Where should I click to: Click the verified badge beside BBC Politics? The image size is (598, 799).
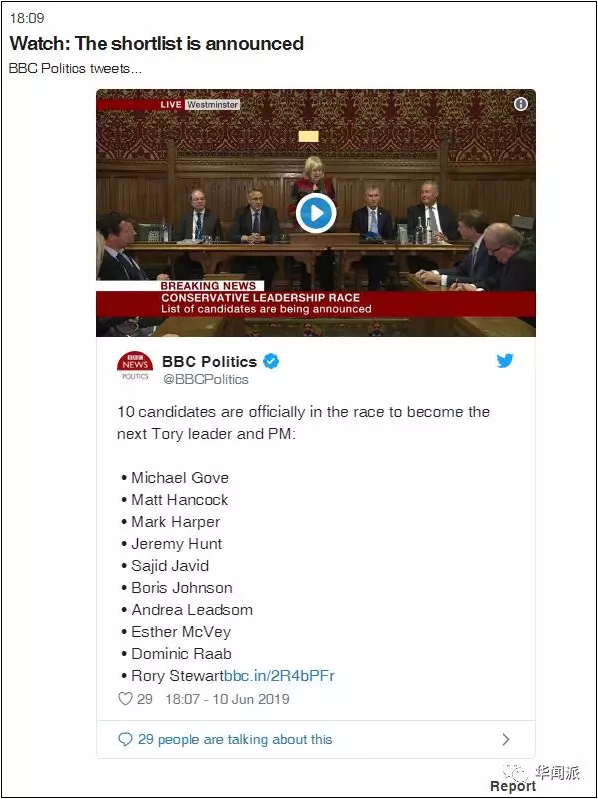[270, 362]
